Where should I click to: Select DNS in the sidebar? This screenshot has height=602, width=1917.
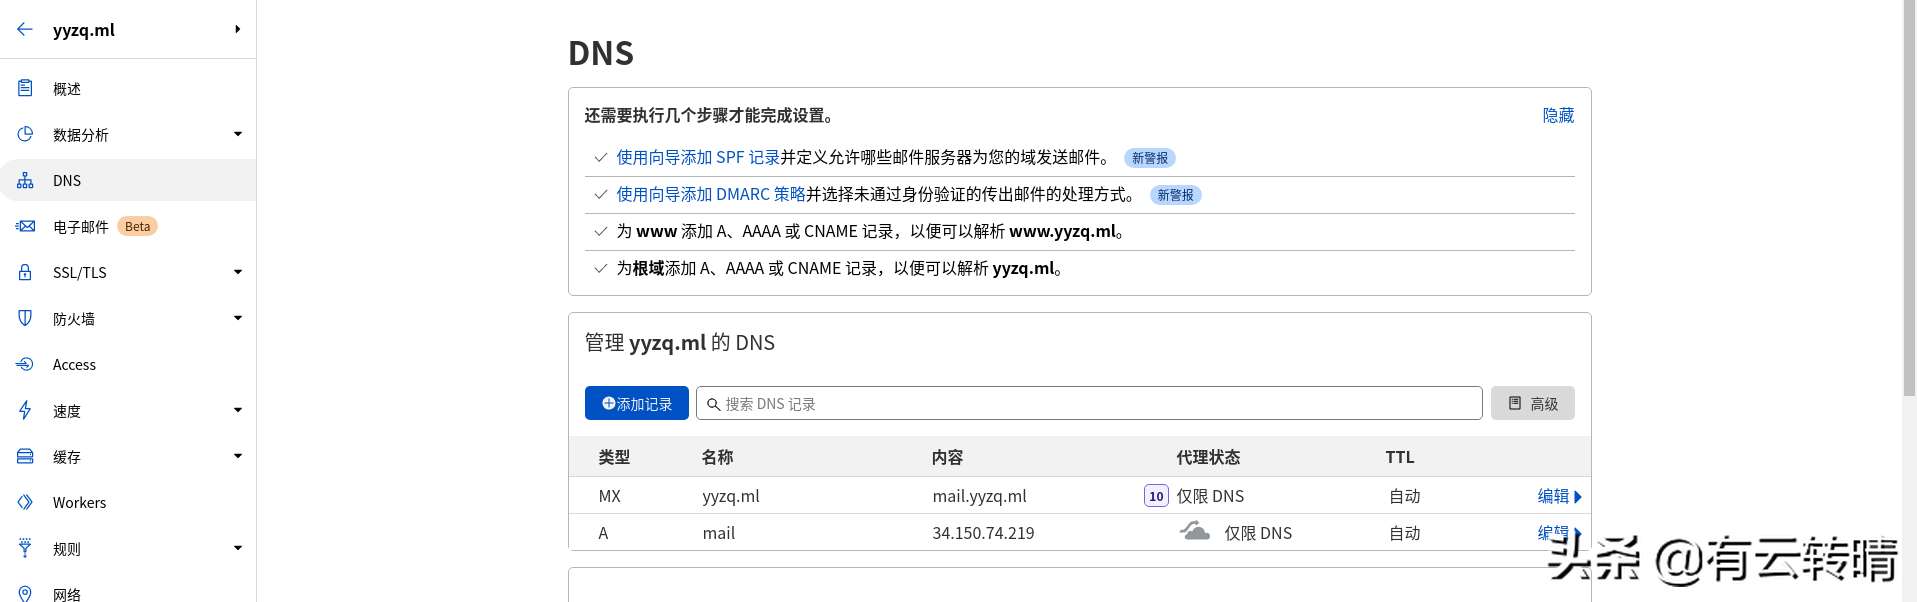point(67,181)
